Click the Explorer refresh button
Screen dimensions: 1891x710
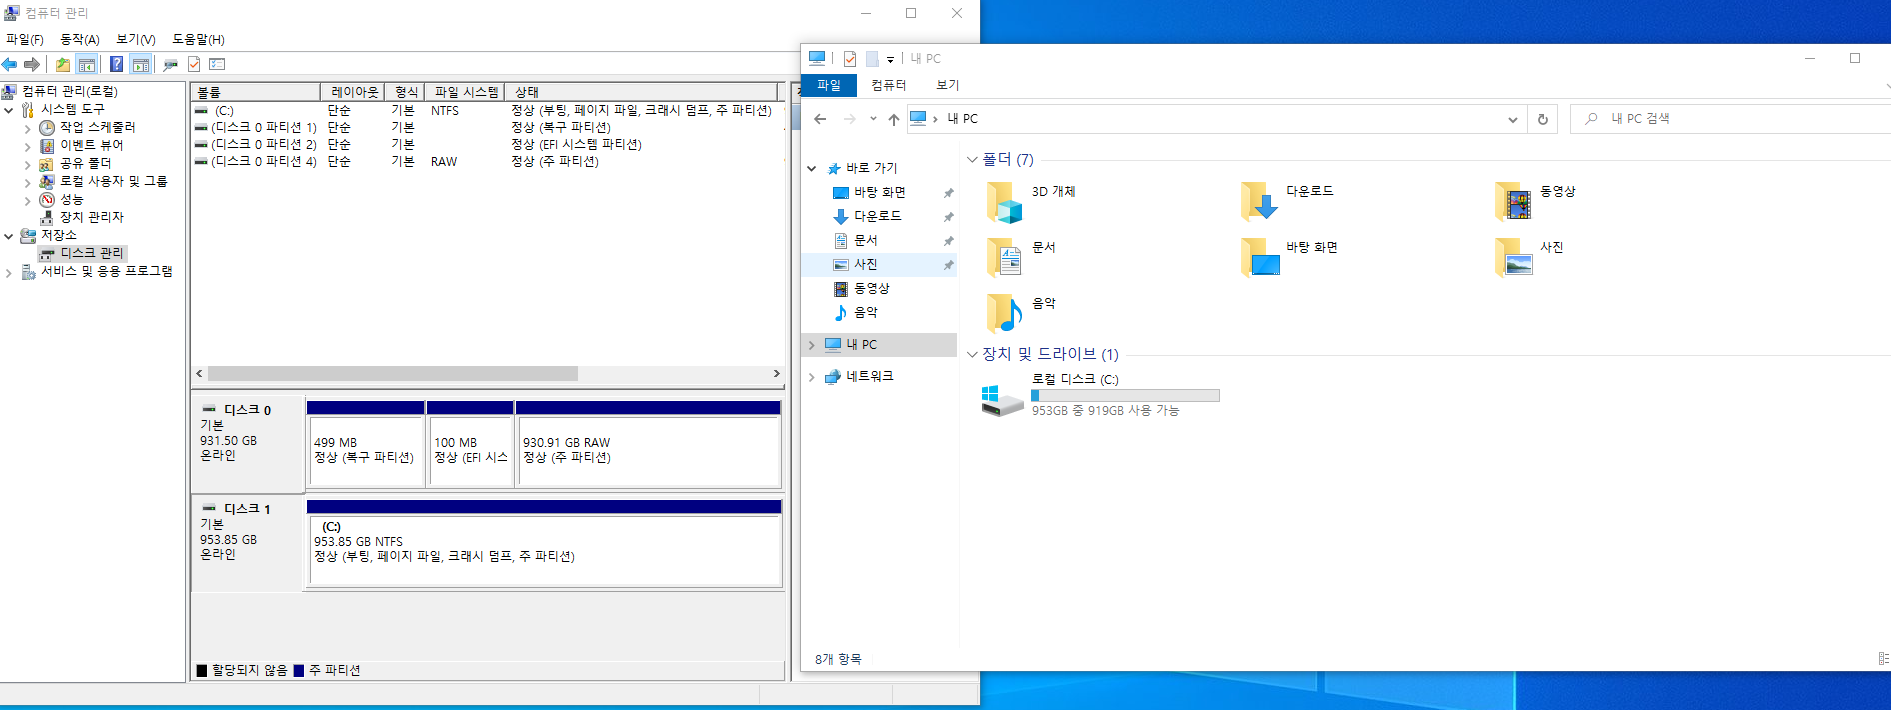1542,119
